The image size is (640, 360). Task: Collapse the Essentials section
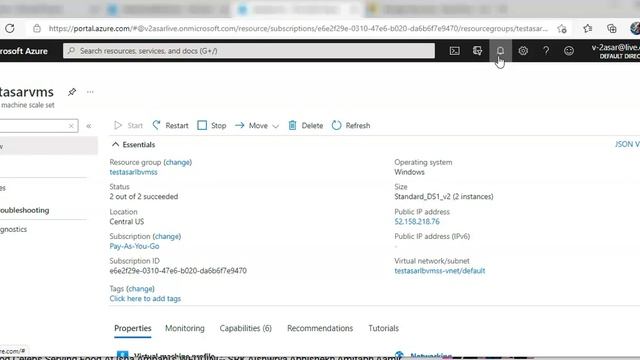coord(133,144)
